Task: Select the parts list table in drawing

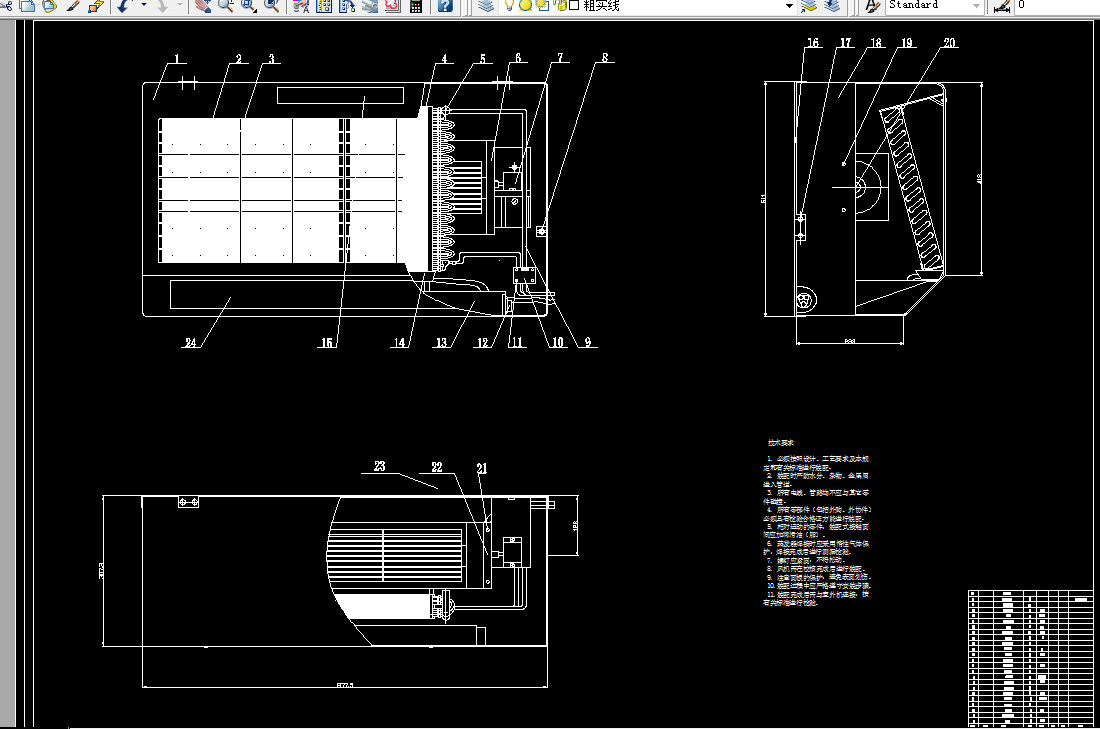Action: (1031, 658)
